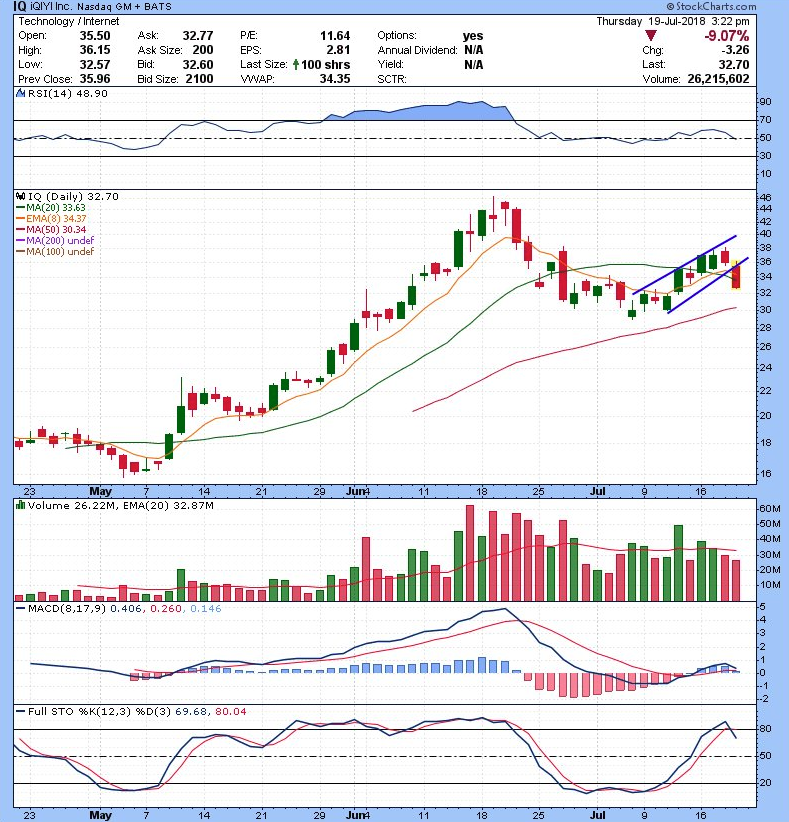Image resolution: width=789 pixels, height=822 pixels.
Task: Click the yellow-highlighted last candlestick
Action: point(736,274)
